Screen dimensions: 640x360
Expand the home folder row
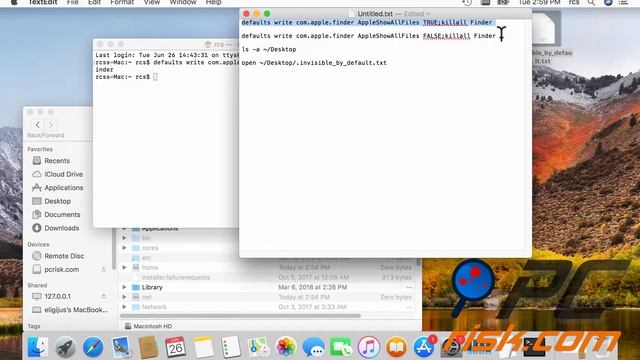coord(124,268)
